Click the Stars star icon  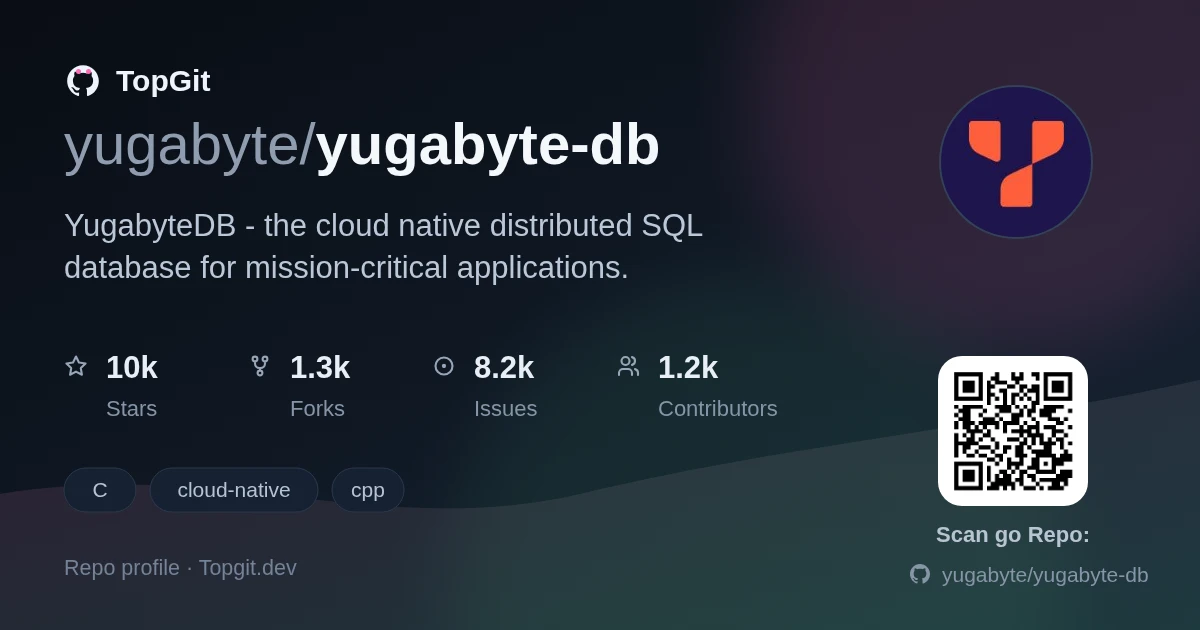coord(76,366)
